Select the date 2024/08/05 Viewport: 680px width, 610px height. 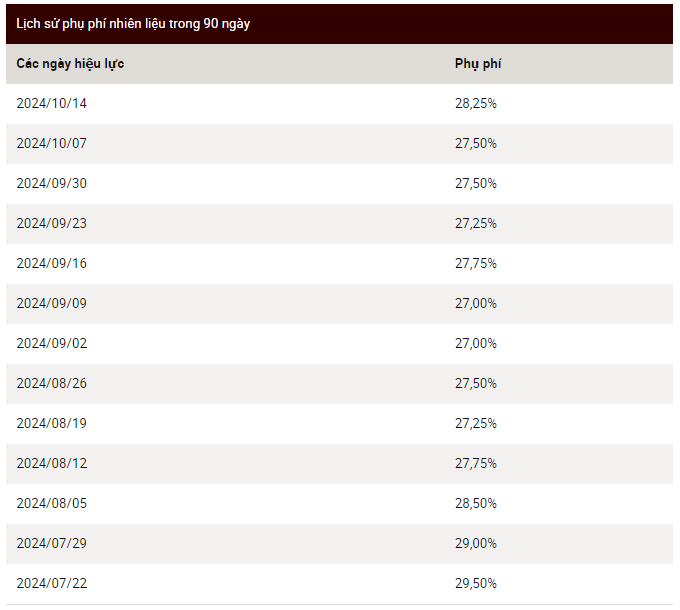(x=52, y=503)
